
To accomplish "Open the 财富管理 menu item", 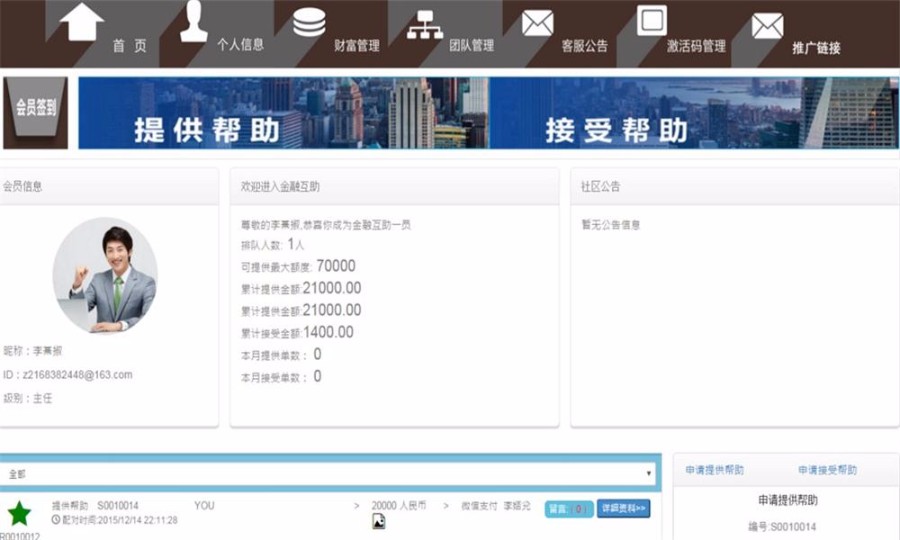I will [x=357, y=45].
